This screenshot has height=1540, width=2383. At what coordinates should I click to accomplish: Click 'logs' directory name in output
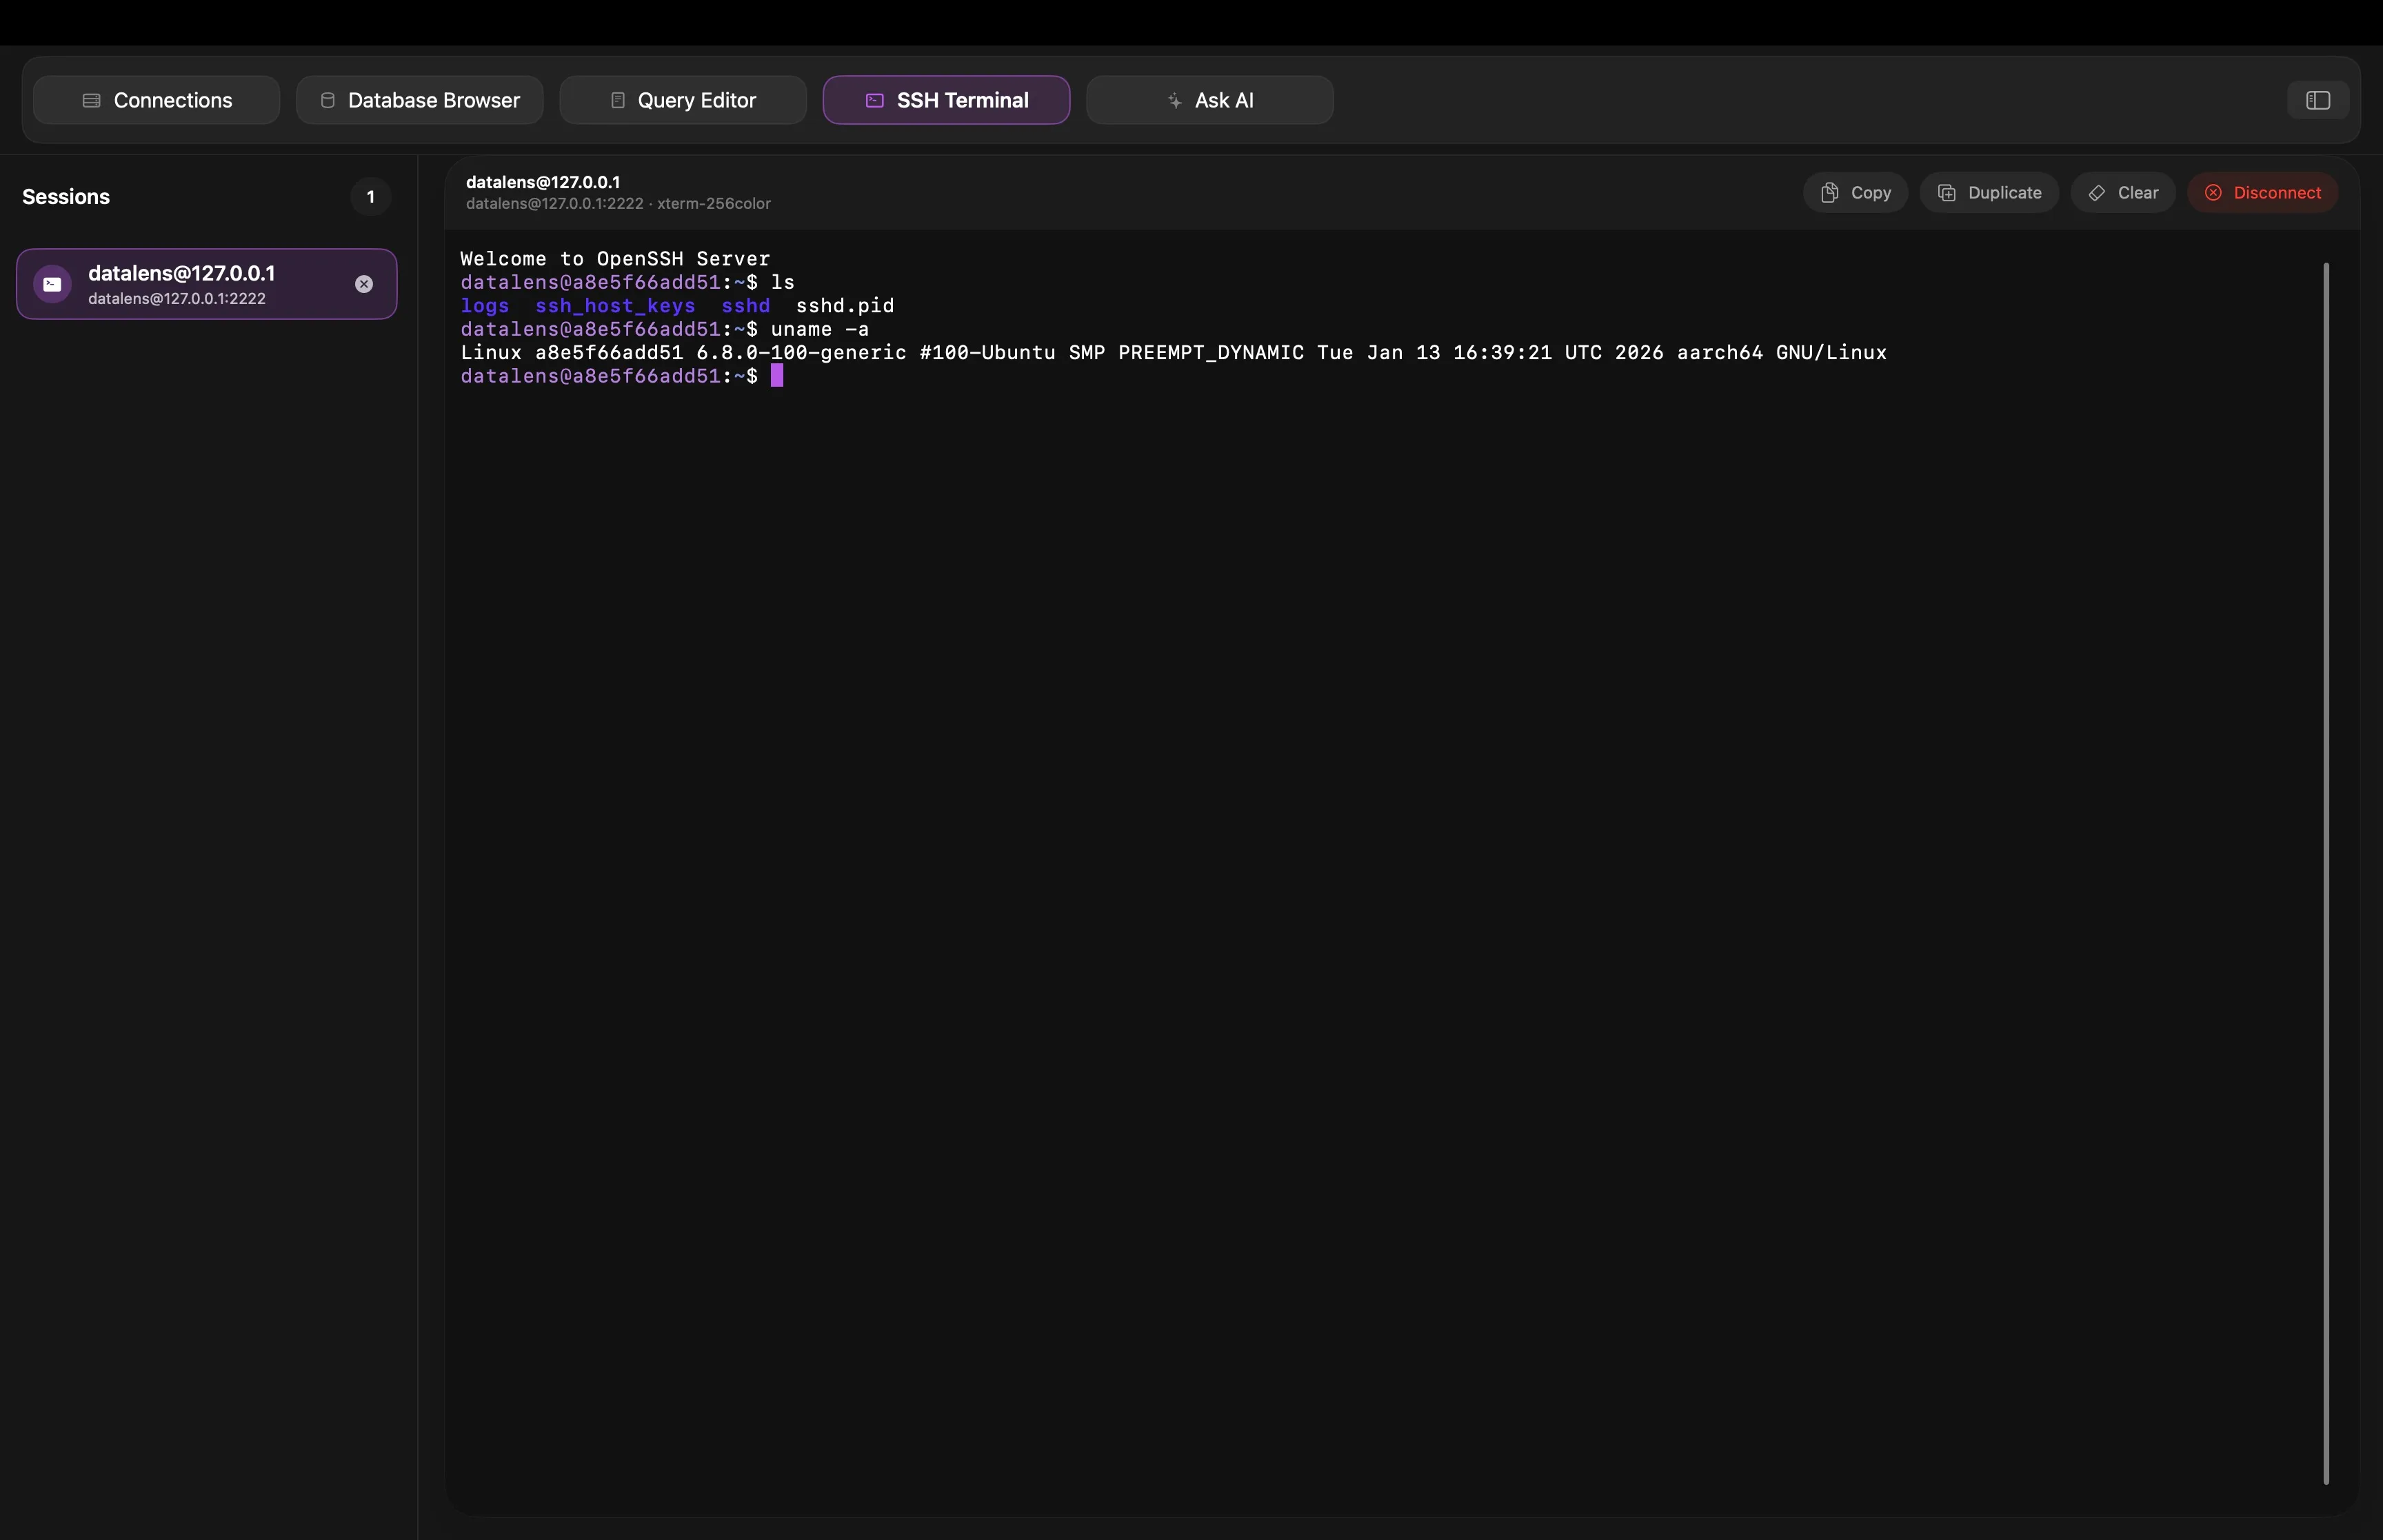coord(485,306)
